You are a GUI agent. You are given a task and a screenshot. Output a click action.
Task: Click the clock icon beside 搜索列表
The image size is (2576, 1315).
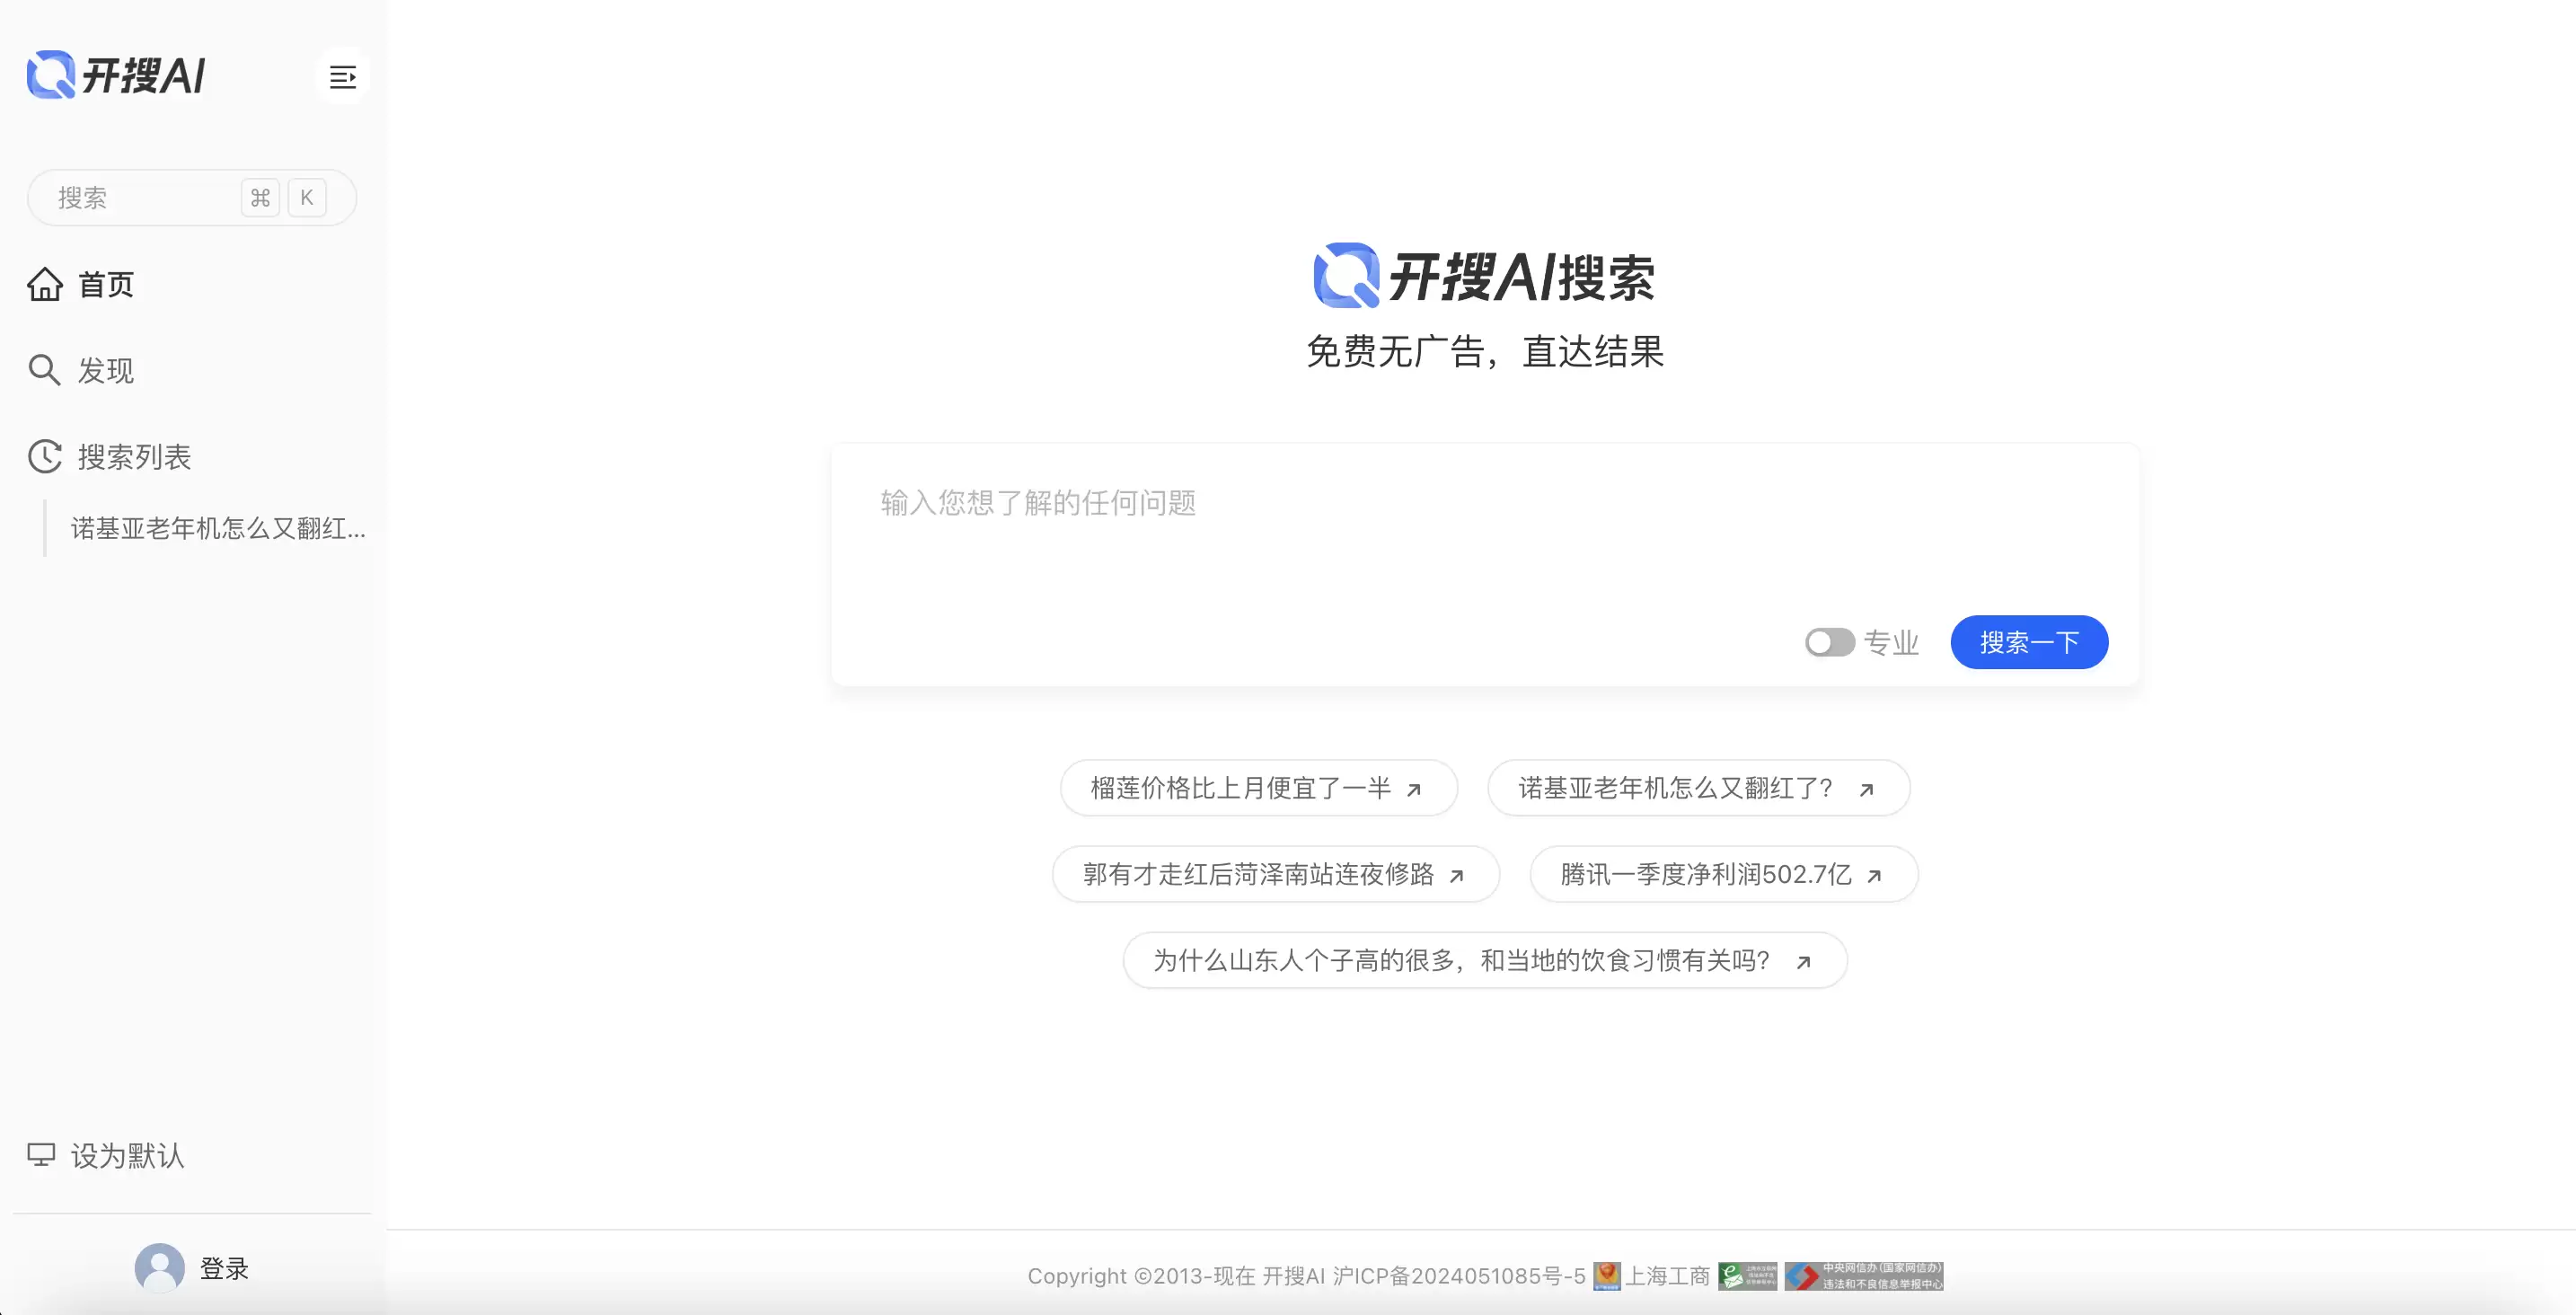pyautogui.click(x=45, y=457)
